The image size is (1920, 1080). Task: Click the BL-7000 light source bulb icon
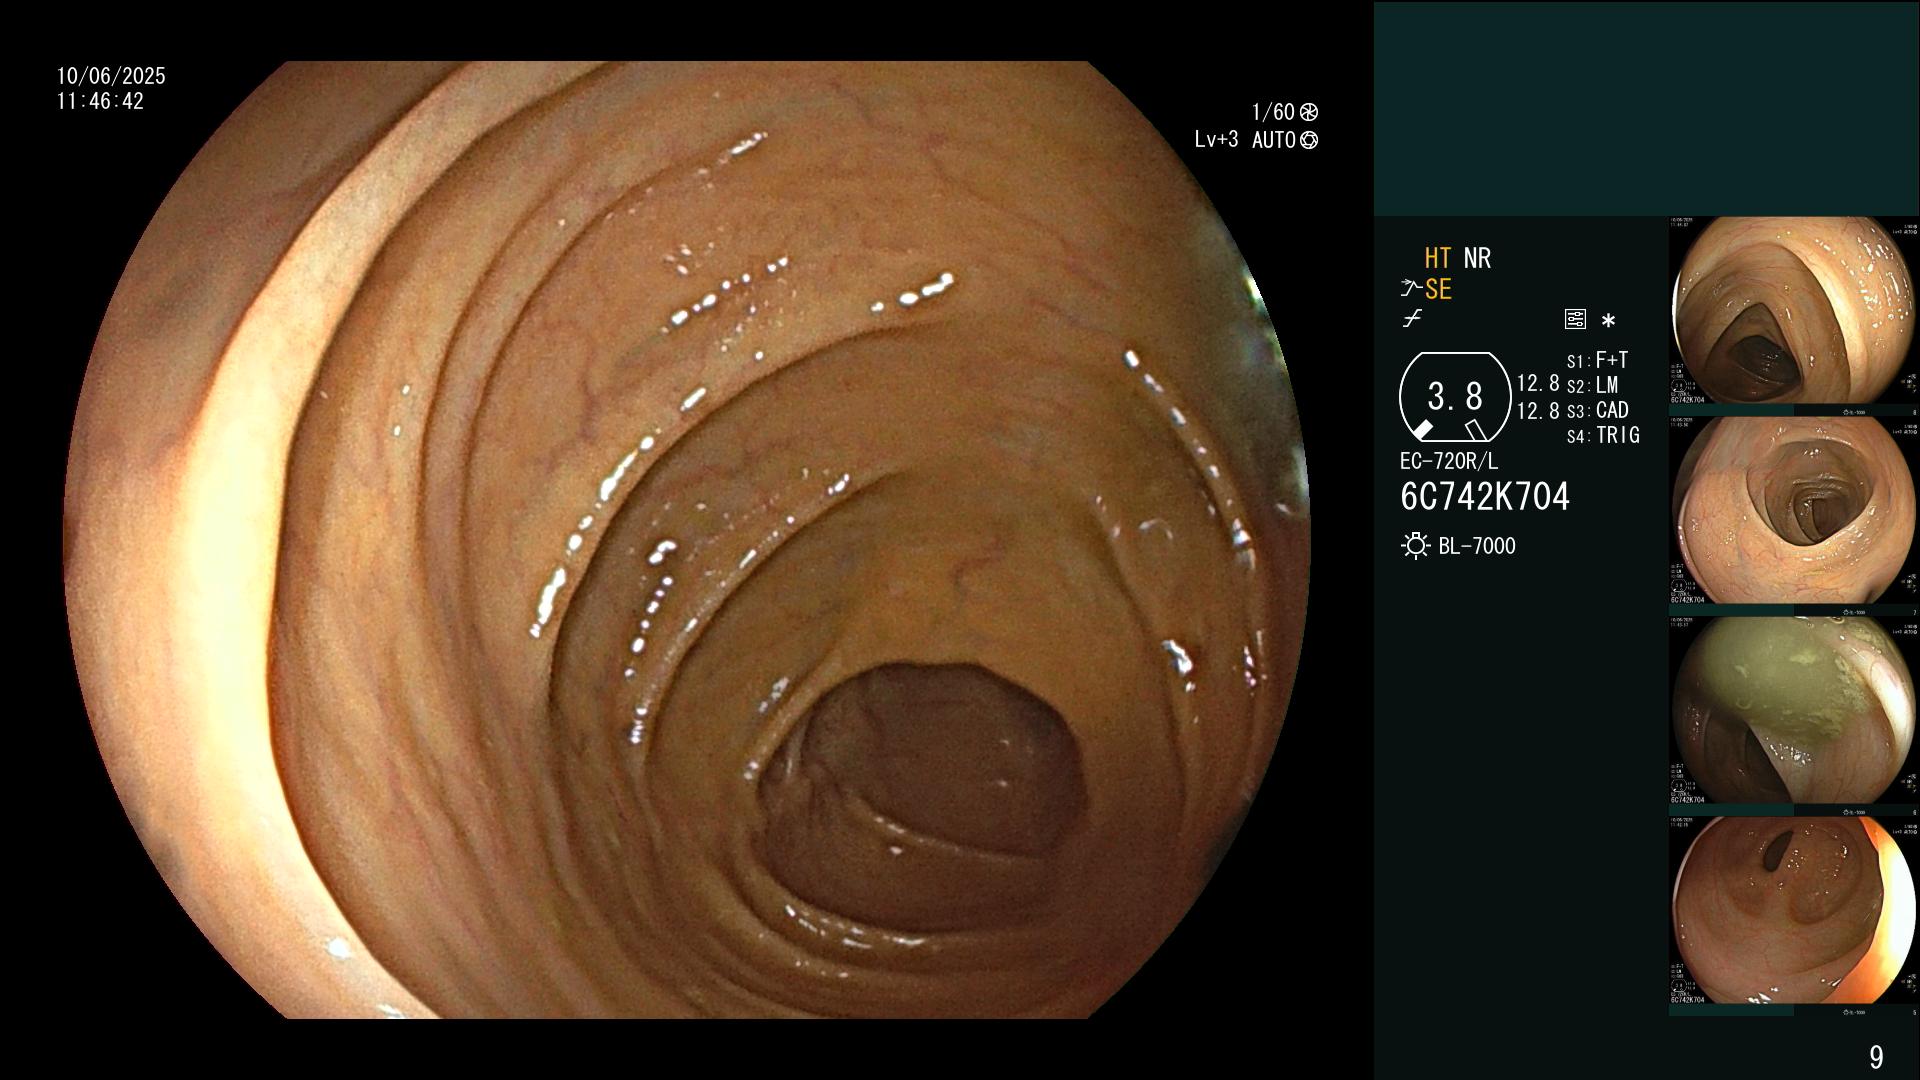pyautogui.click(x=1415, y=546)
